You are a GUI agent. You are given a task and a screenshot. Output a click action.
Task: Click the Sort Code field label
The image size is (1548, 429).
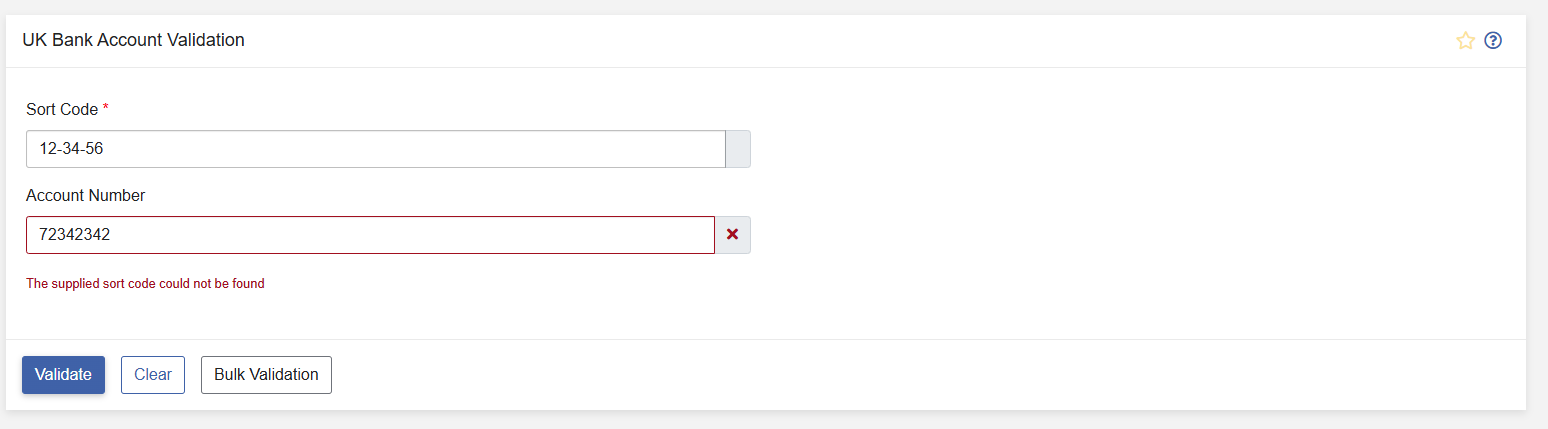click(x=62, y=109)
